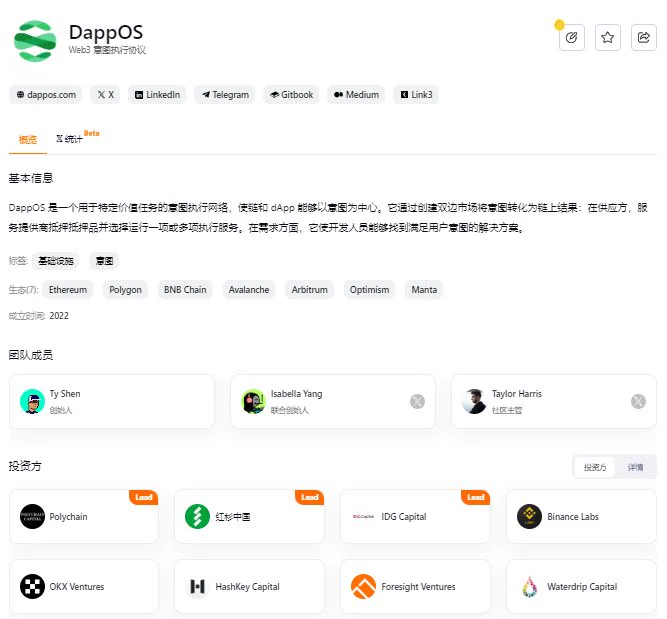The height and width of the screenshot is (619, 667).
Task: Open the Medium link
Action: click(356, 94)
